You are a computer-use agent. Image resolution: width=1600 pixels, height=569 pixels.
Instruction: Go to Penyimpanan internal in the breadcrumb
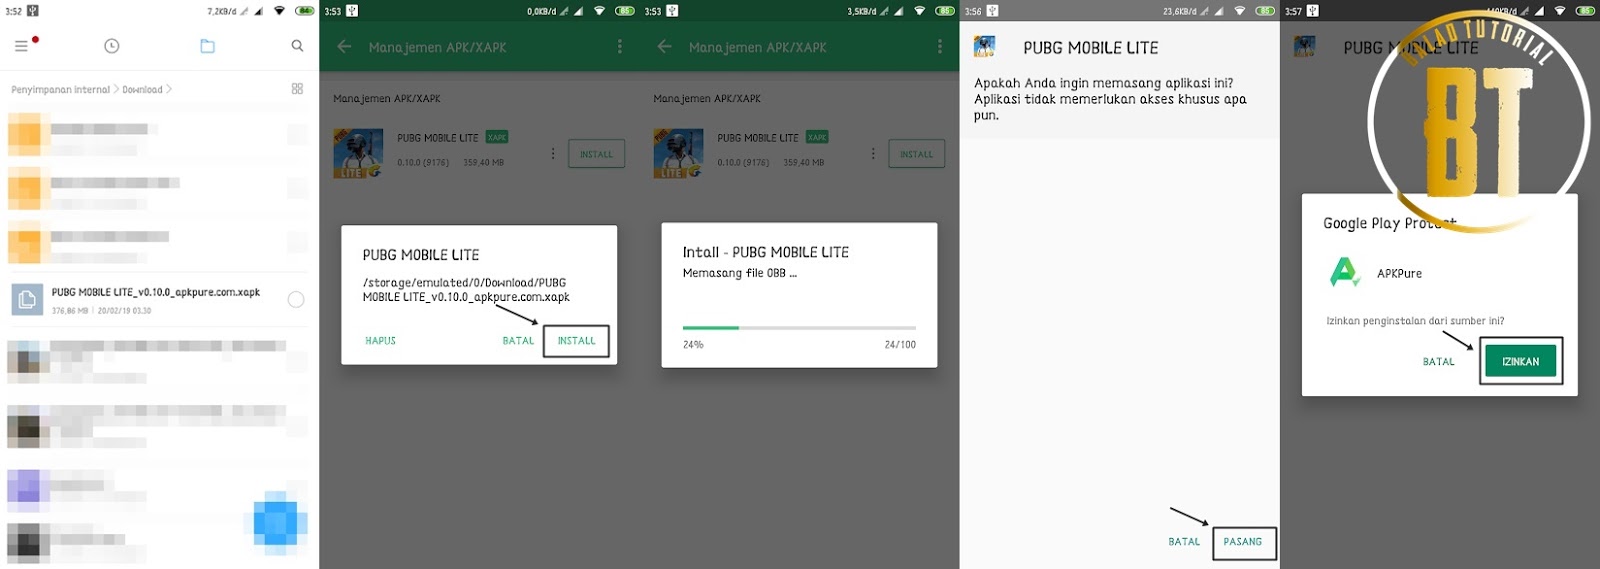(x=60, y=90)
